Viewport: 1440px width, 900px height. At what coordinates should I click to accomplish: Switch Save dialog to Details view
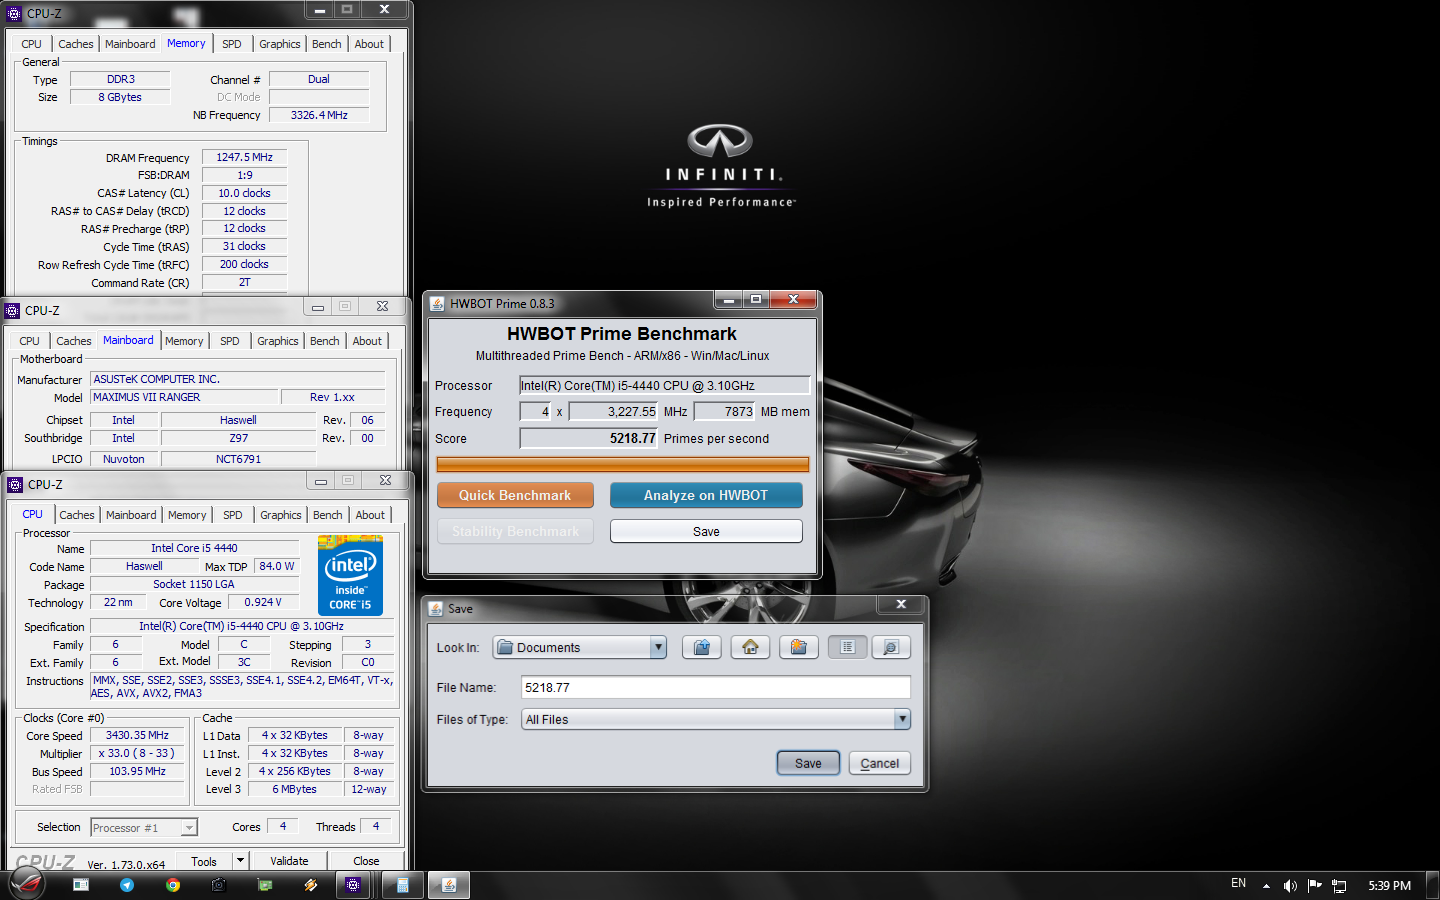(x=891, y=647)
